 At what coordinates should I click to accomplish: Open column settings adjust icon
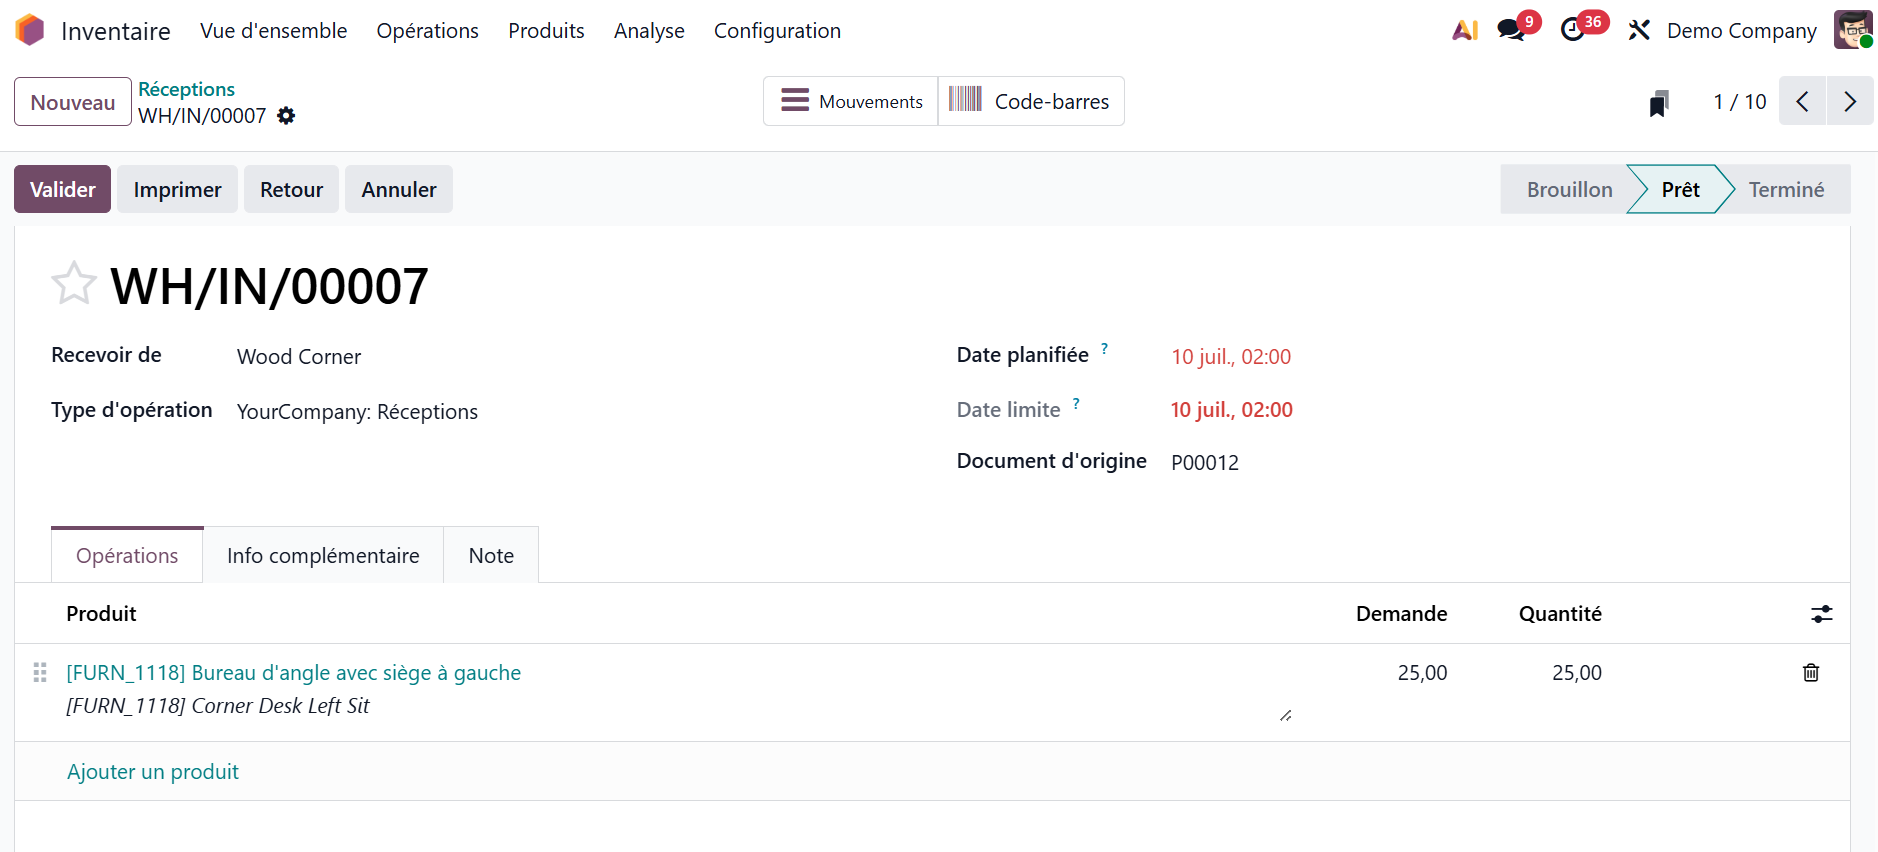click(x=1822, y=614)
